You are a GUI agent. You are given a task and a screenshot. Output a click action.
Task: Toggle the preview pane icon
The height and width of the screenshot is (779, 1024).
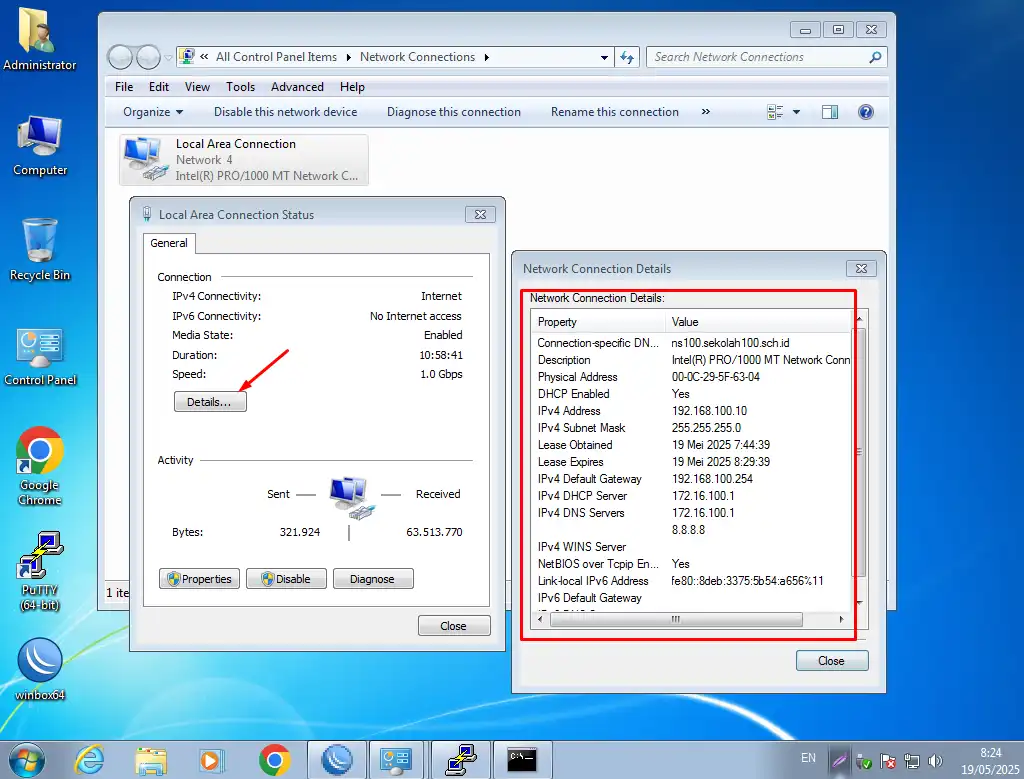pos(830,112)
